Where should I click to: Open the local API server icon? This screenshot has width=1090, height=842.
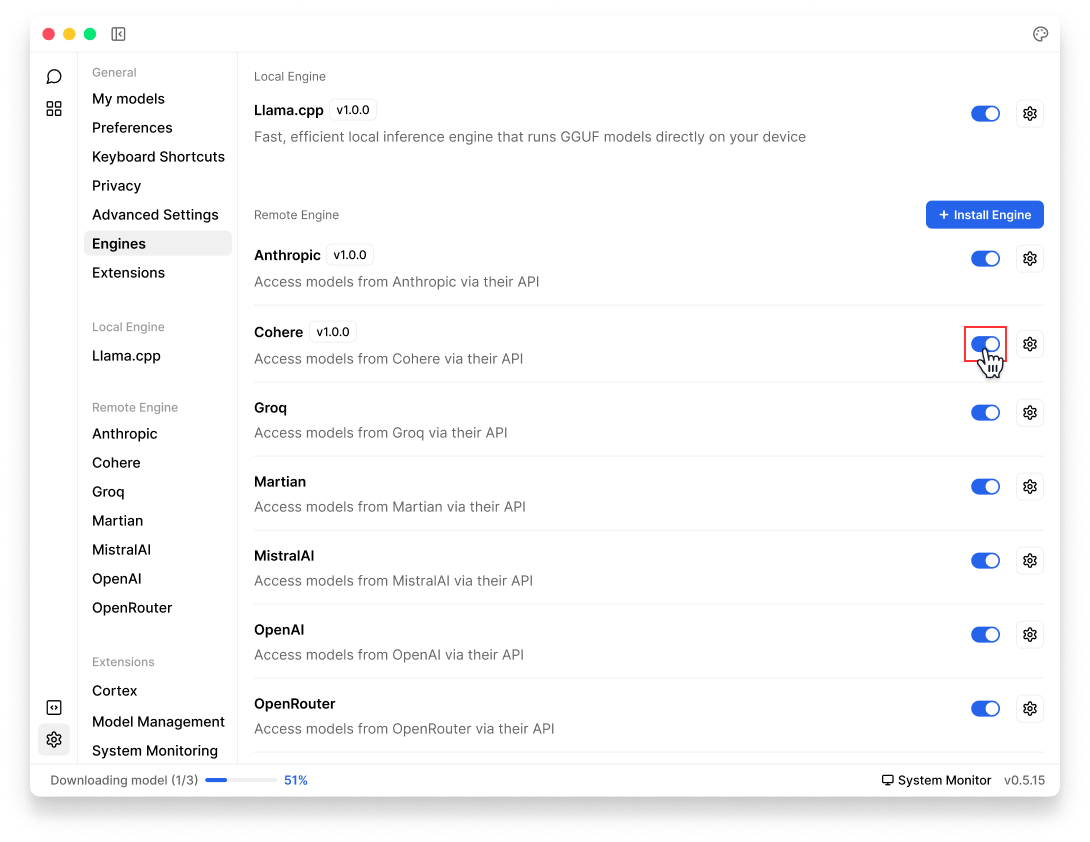coord(54,707)
